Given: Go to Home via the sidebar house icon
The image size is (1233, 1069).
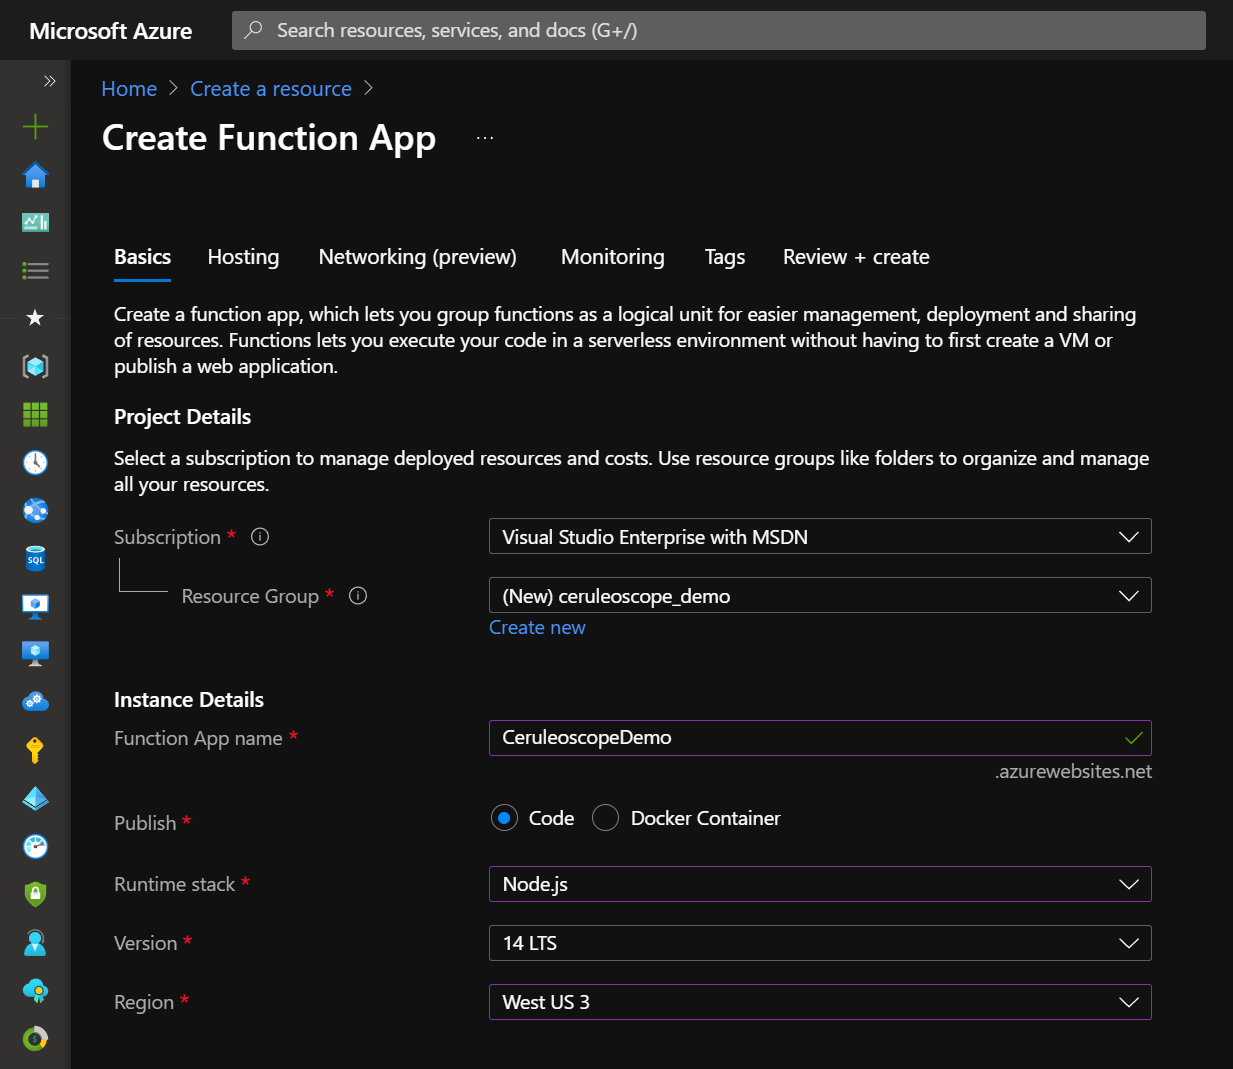Looking at the screenshot, I should (35, 175).
